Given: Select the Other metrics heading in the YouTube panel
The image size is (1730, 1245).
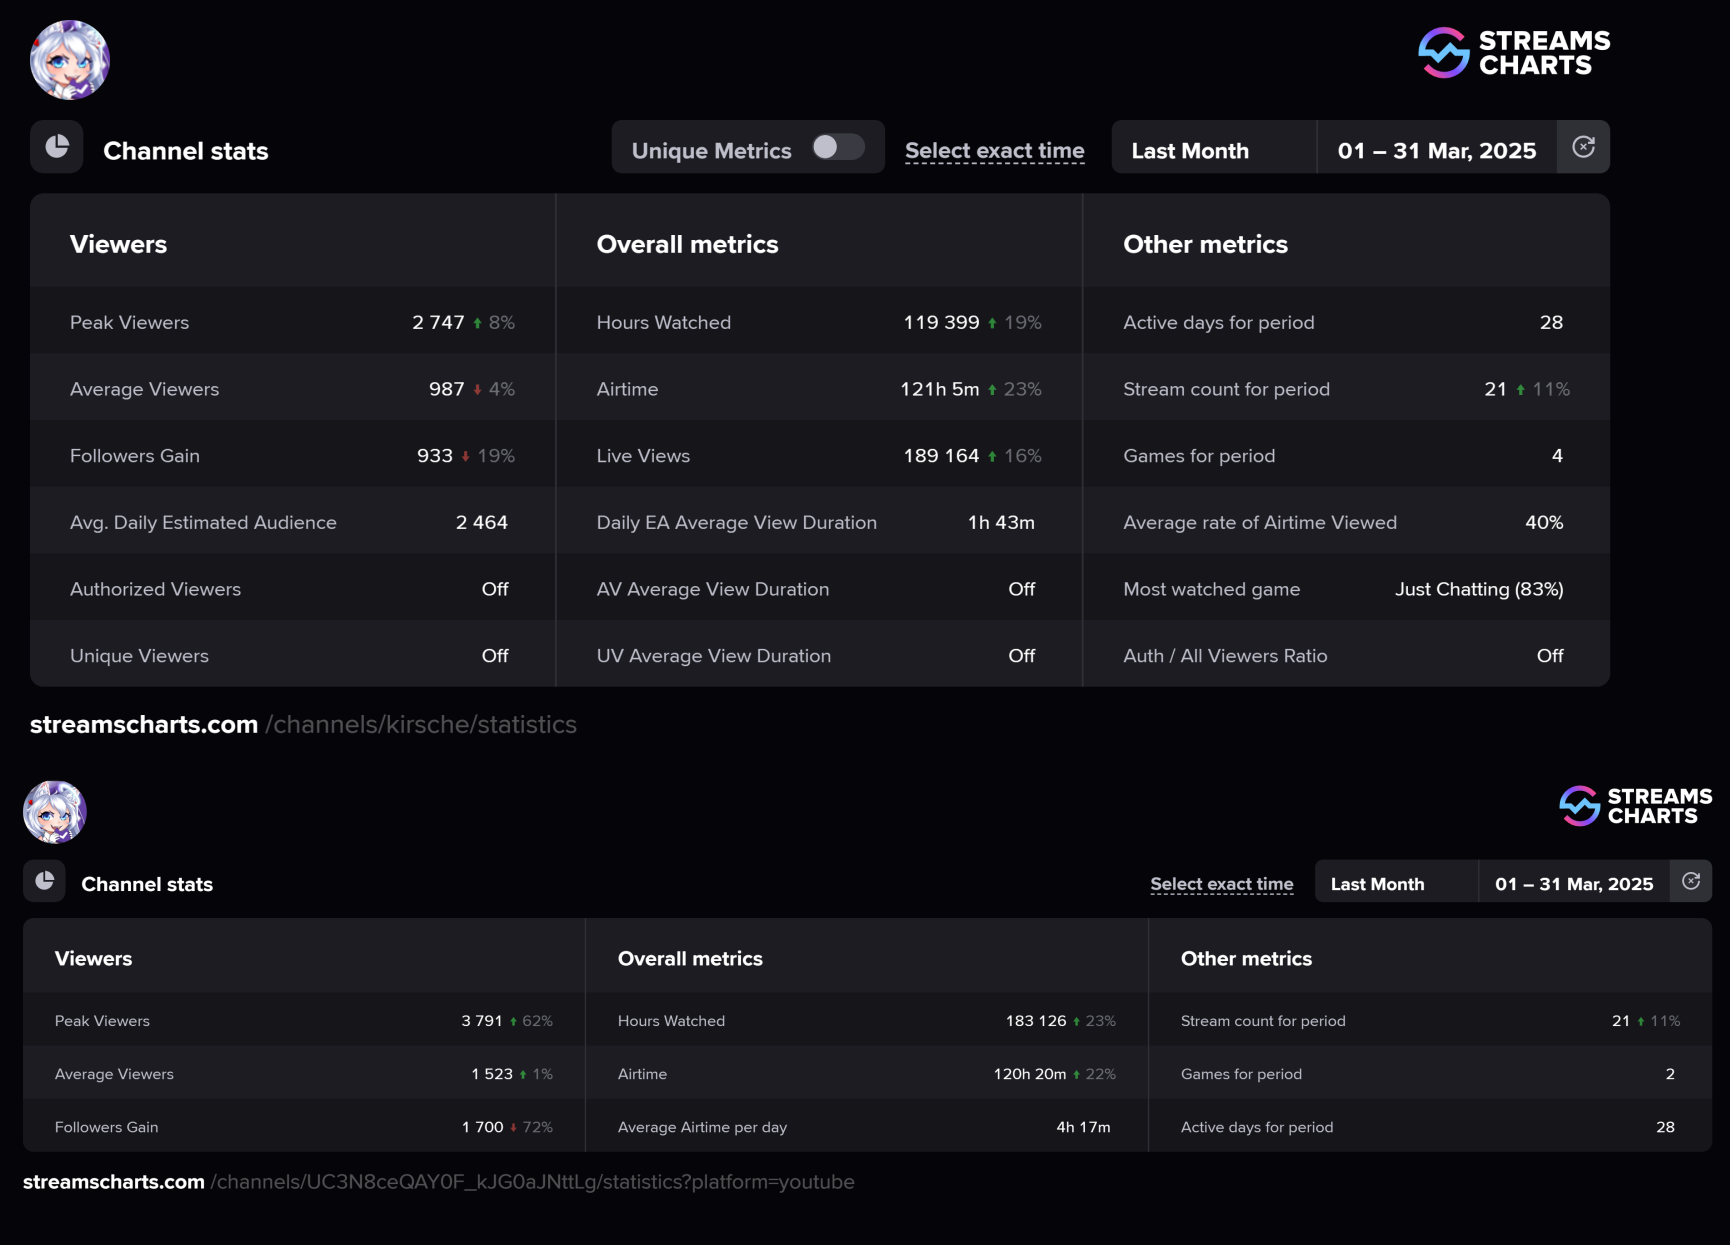Looking at the screenshot, I should click(1245, 959).
